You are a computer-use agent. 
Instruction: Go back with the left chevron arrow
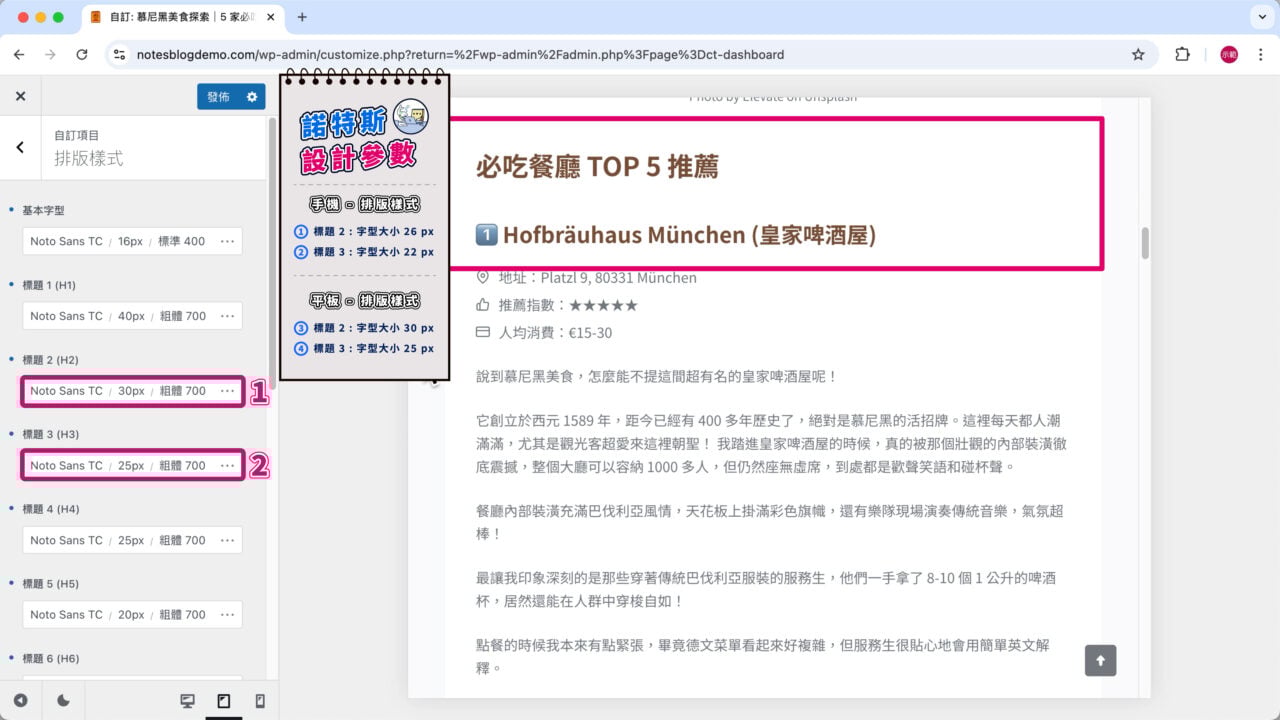tap(20, 147)
